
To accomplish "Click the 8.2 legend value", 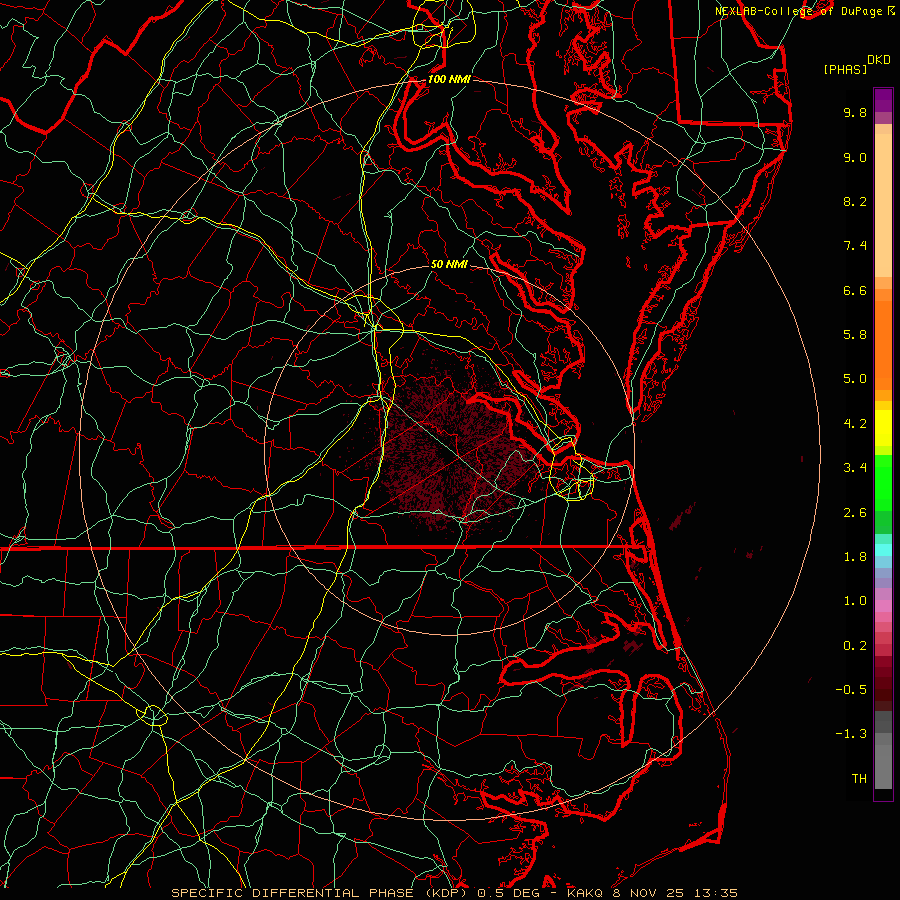I will click(x=855, y=201).
